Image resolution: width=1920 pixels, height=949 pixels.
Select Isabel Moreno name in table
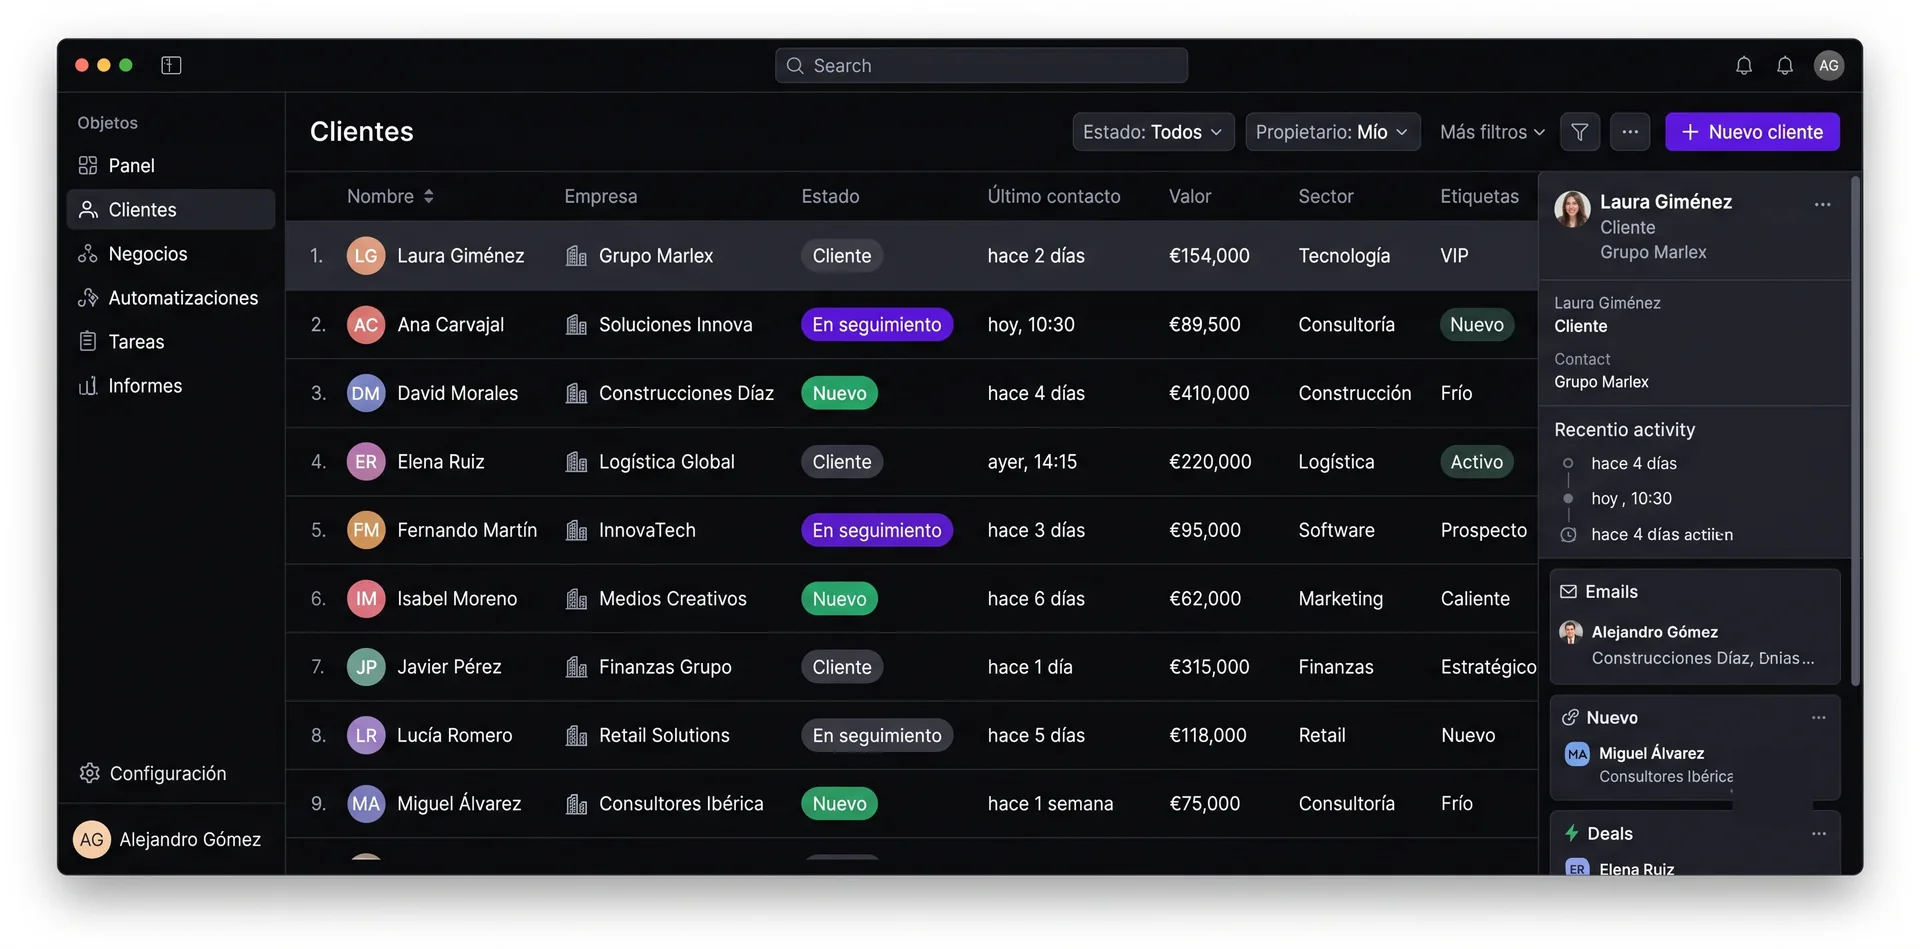[457, 599]
